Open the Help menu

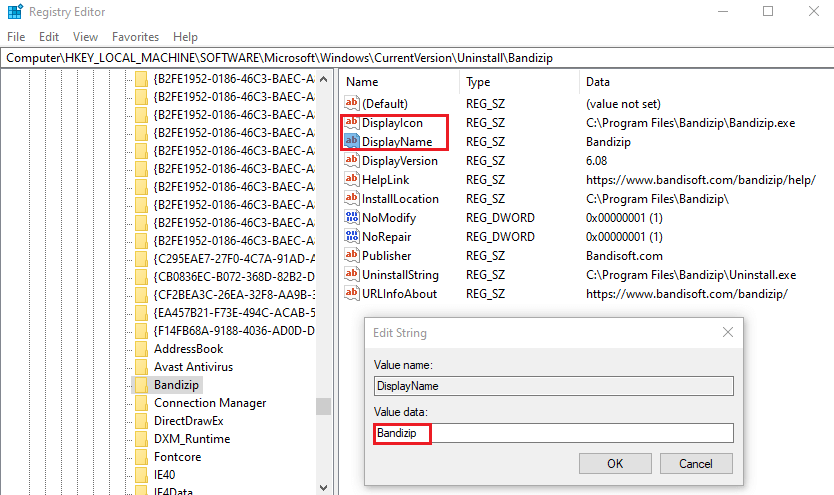pyautogui.click(x=186, y=37)
